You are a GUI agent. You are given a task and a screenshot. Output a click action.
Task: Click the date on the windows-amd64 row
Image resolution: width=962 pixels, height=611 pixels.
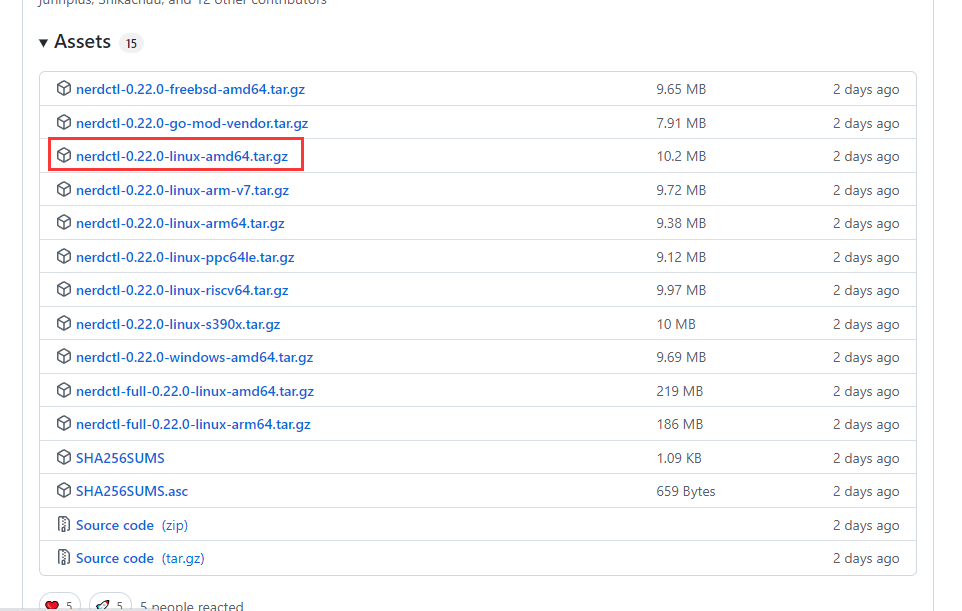click(x=866, y=357)
